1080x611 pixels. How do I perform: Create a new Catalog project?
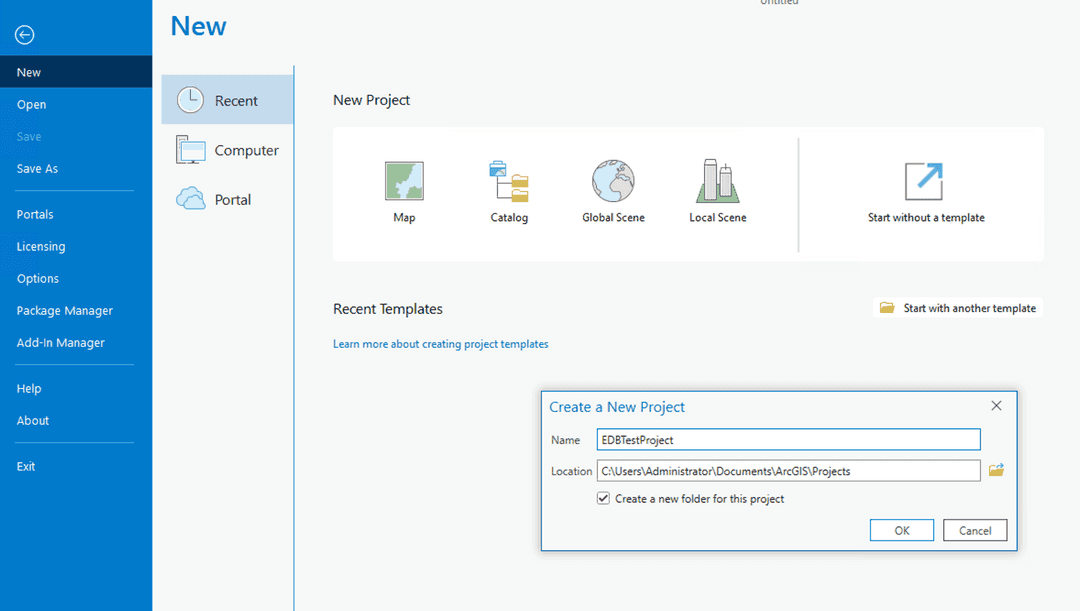(x=509, y=190)
